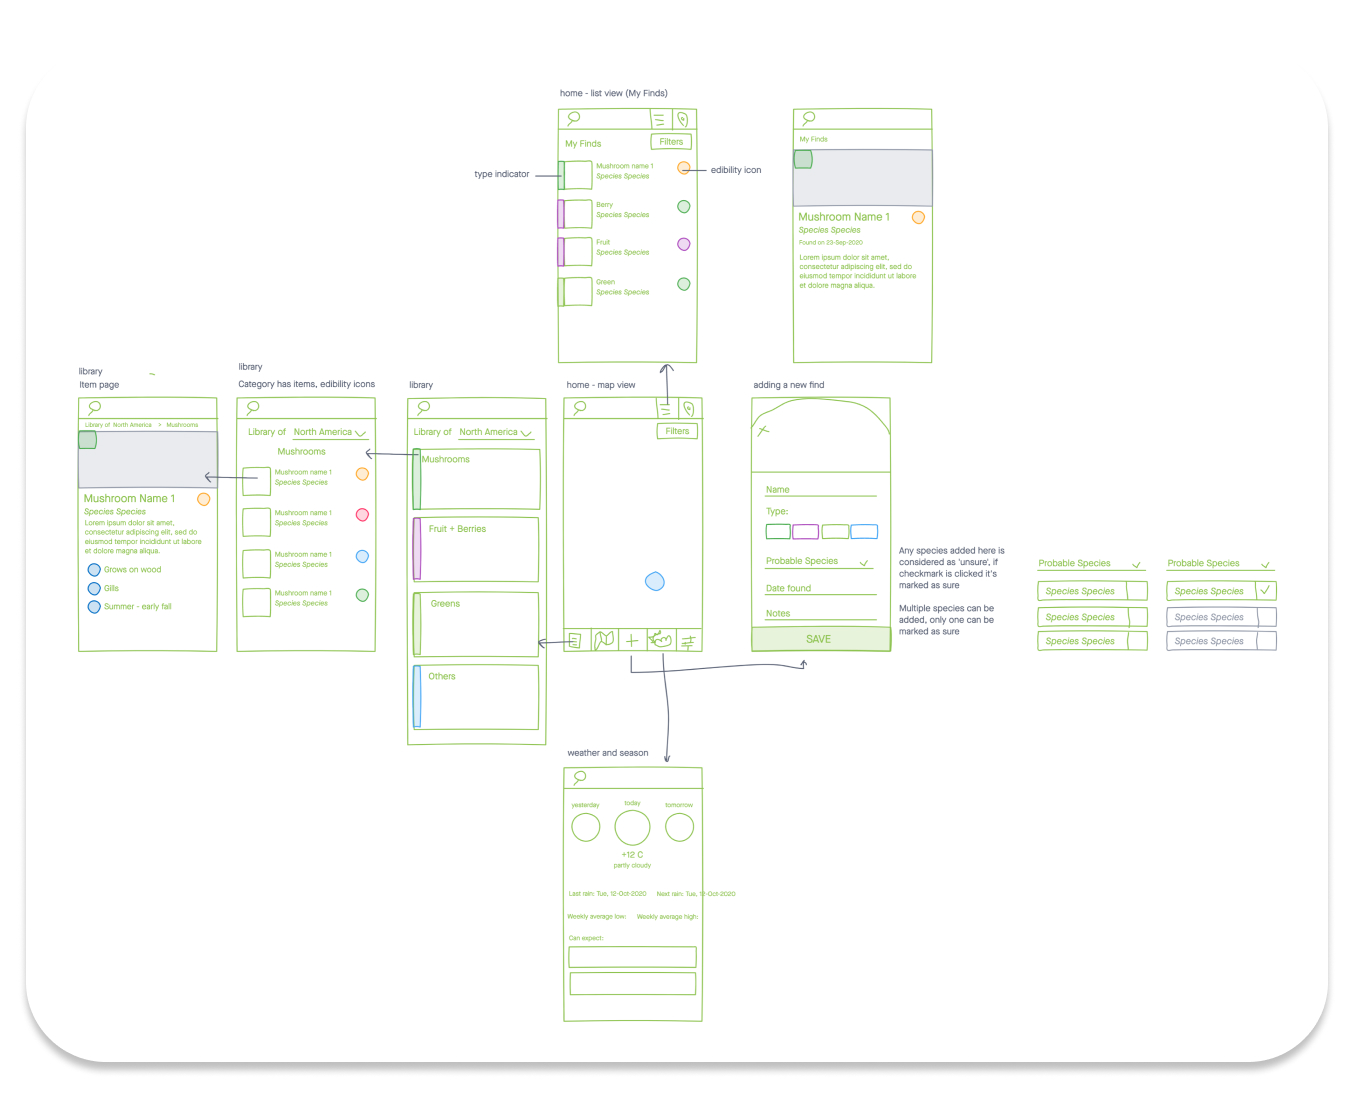This screenshot has width=1364, height=1106.
Task: Open the library icon in map view bottom bar
Action: [575, 641]
